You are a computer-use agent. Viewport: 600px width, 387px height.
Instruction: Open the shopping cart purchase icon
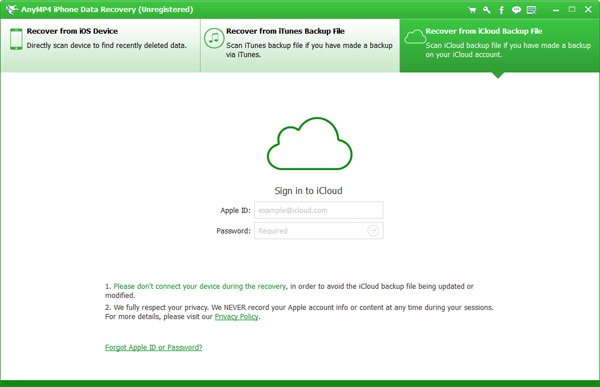coord(472,10)
